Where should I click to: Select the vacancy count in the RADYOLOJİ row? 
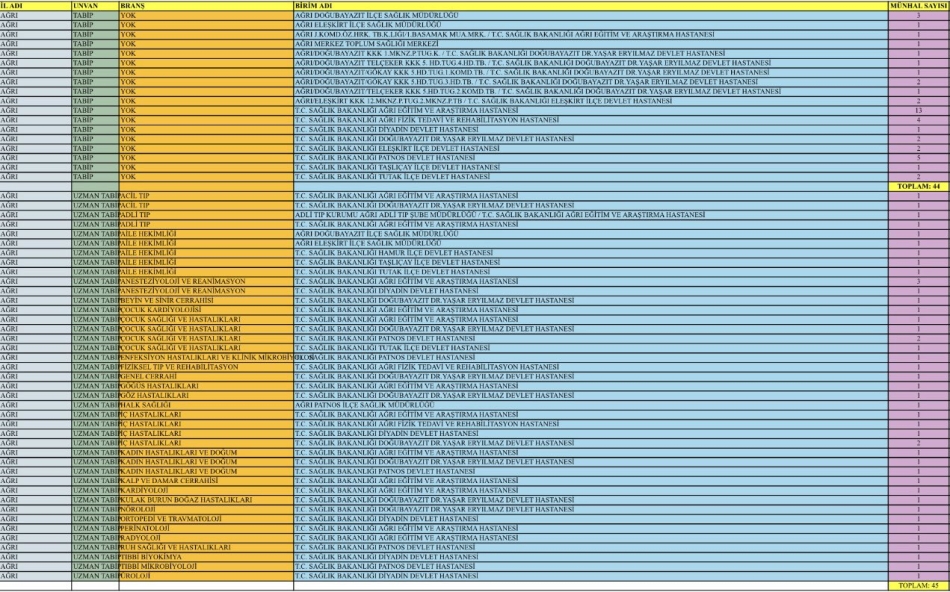[x=918, y=537]
